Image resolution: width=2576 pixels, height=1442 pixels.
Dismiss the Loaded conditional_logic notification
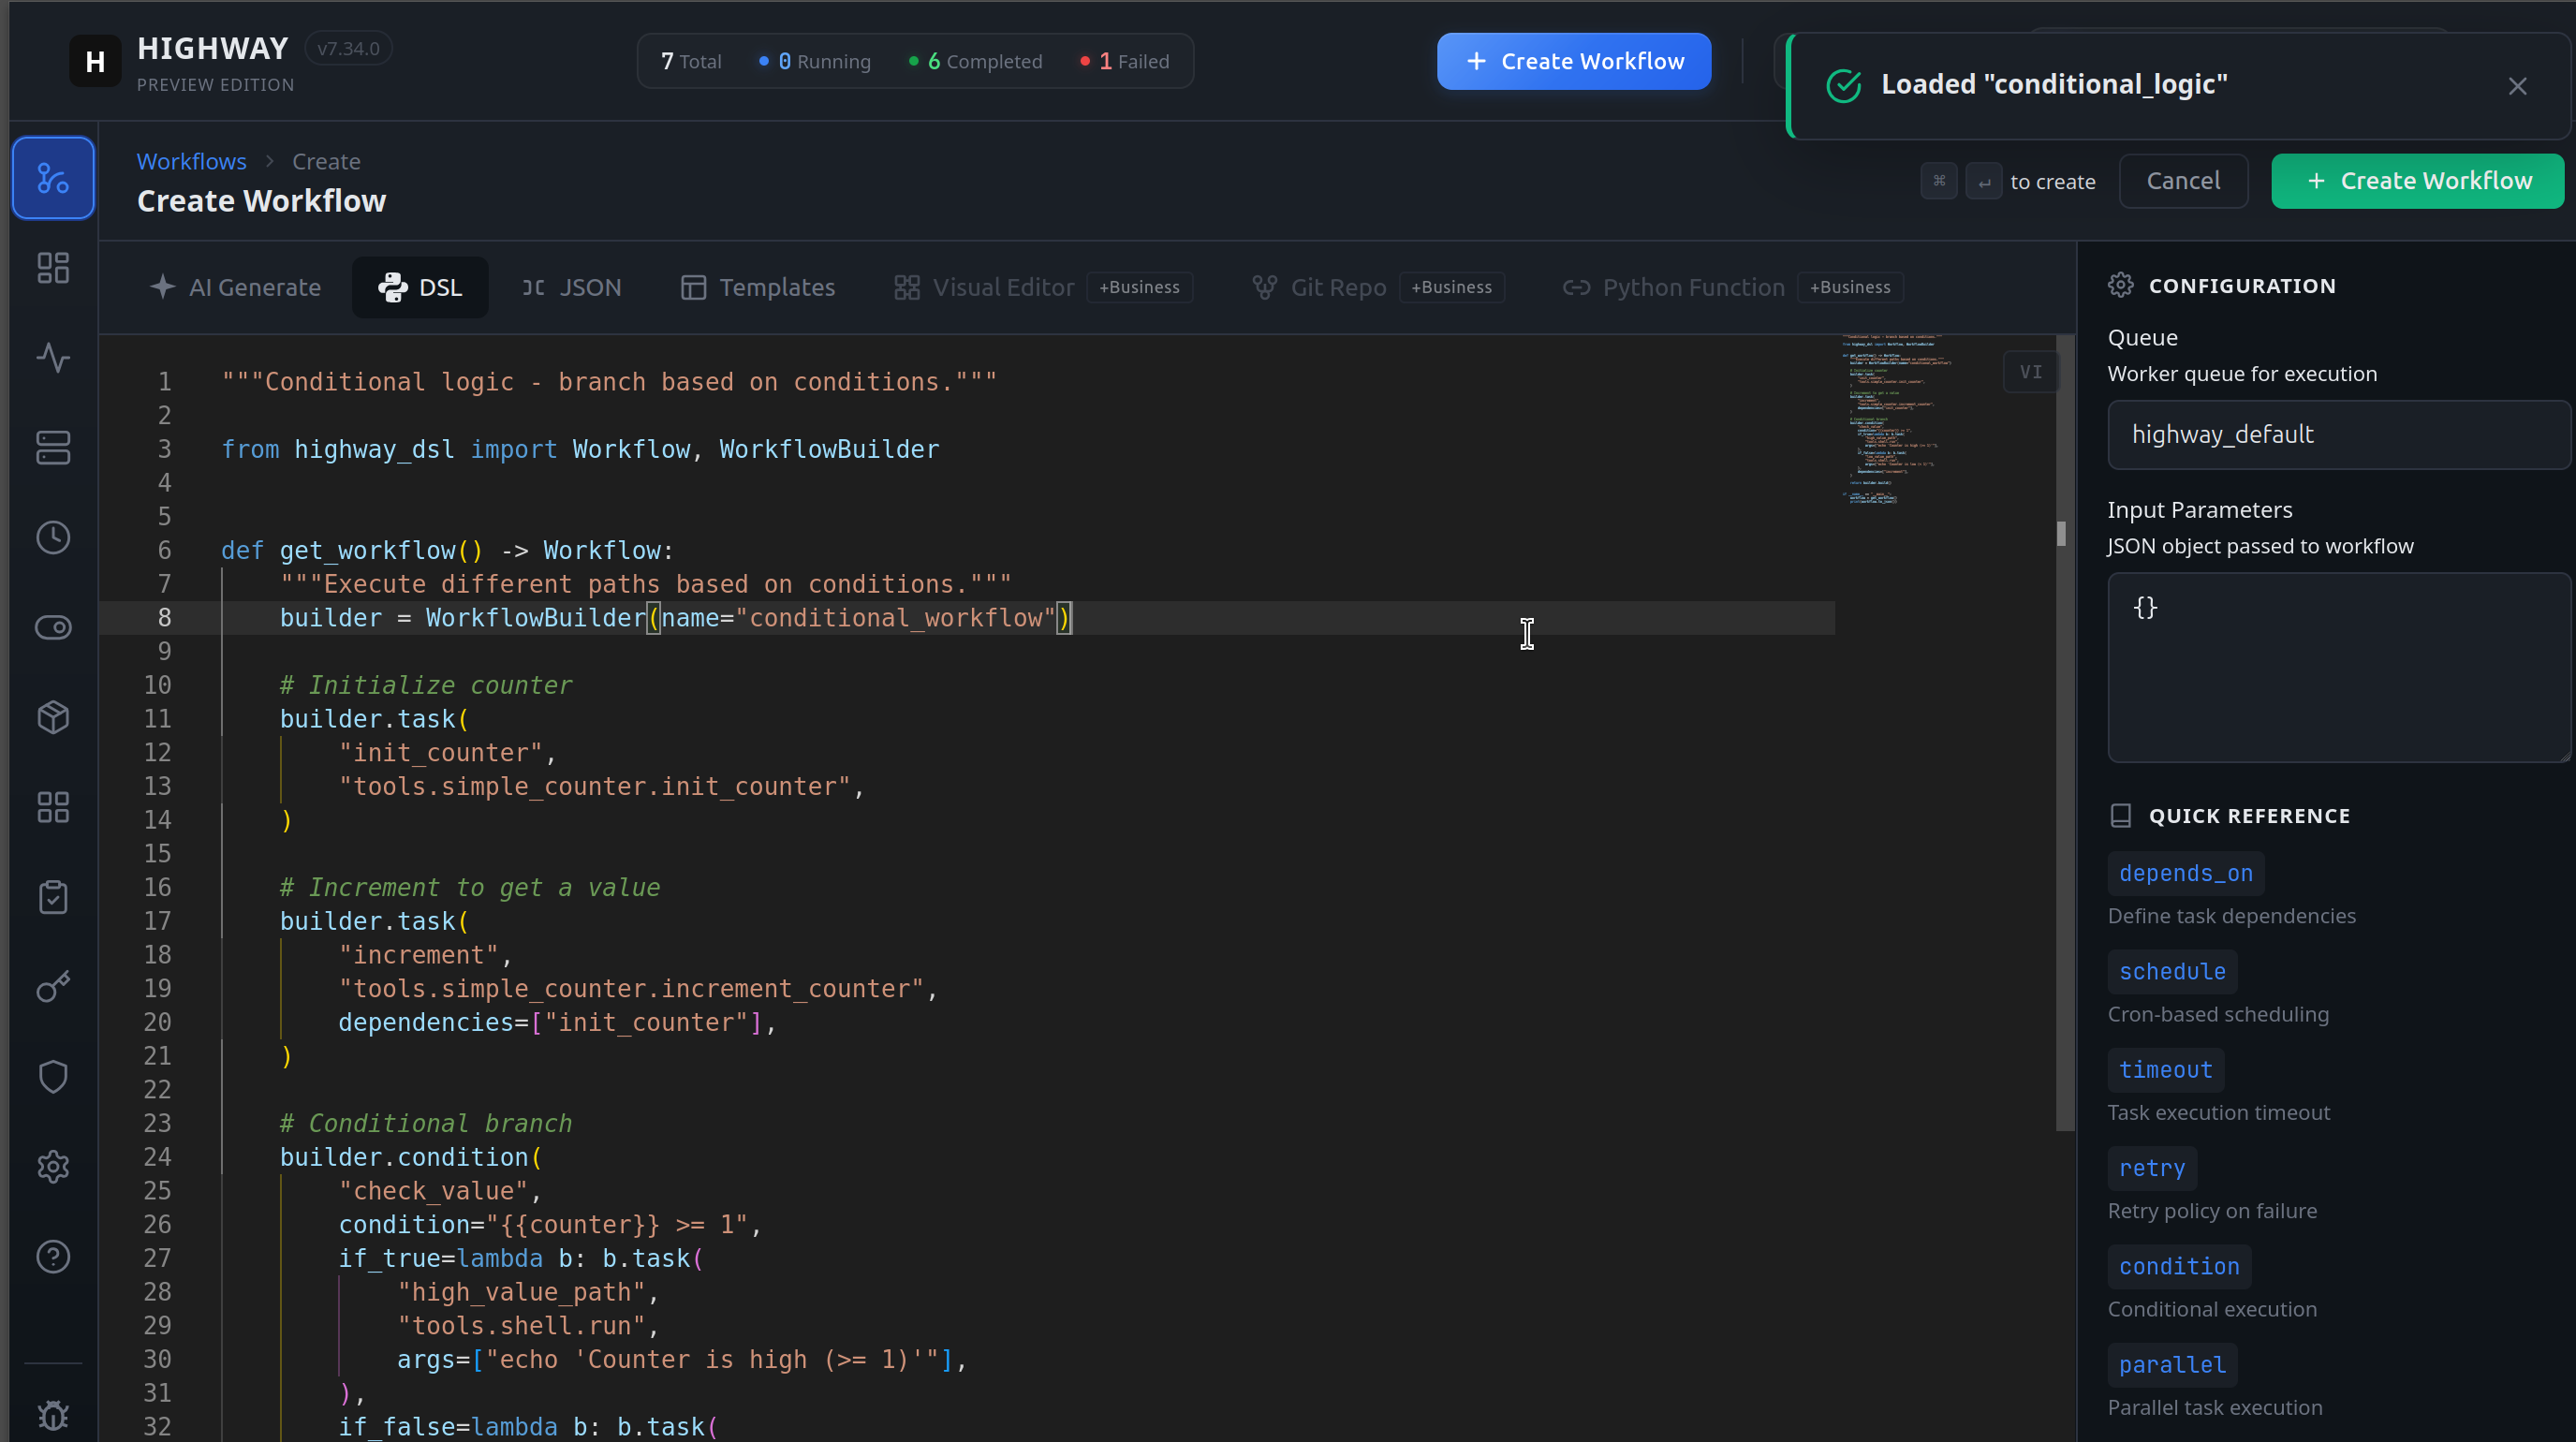[x=2517, y=86]
